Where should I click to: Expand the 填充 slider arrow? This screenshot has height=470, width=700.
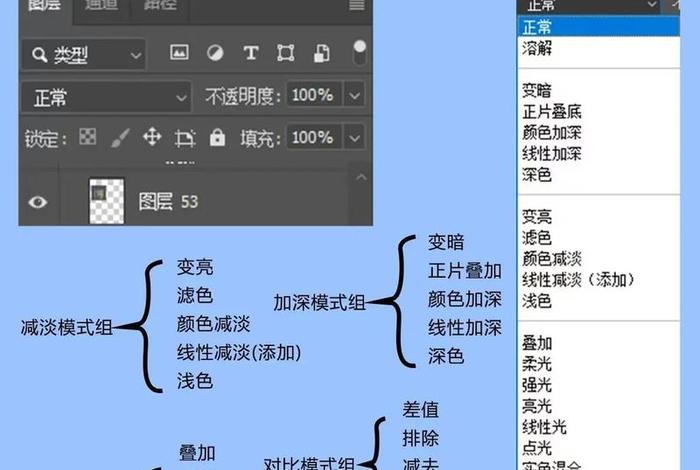[354, 137]
